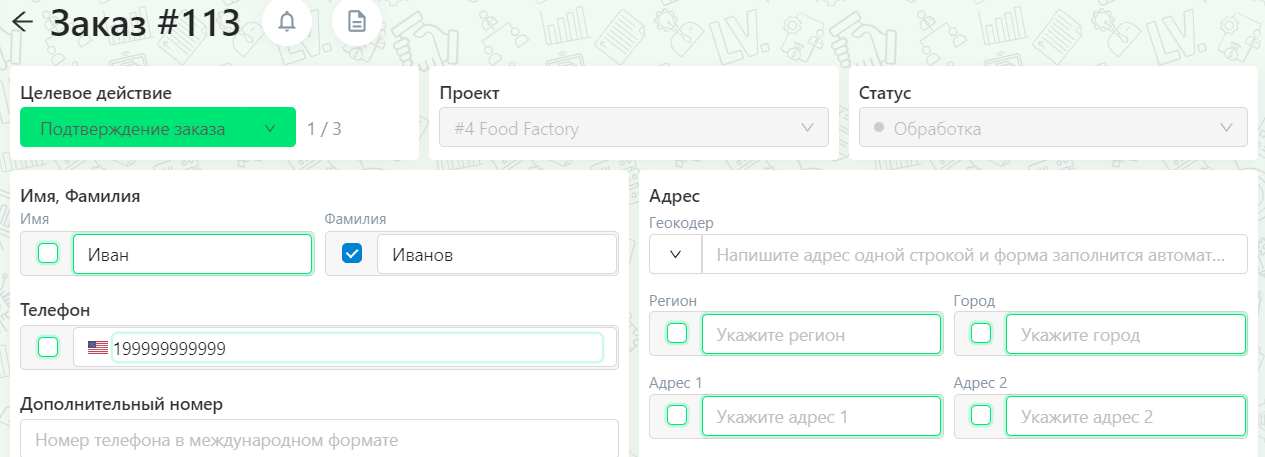Toggle the Адрес 2 checkbox
This screenshot has width=1265, height=457.
point(981,415)
